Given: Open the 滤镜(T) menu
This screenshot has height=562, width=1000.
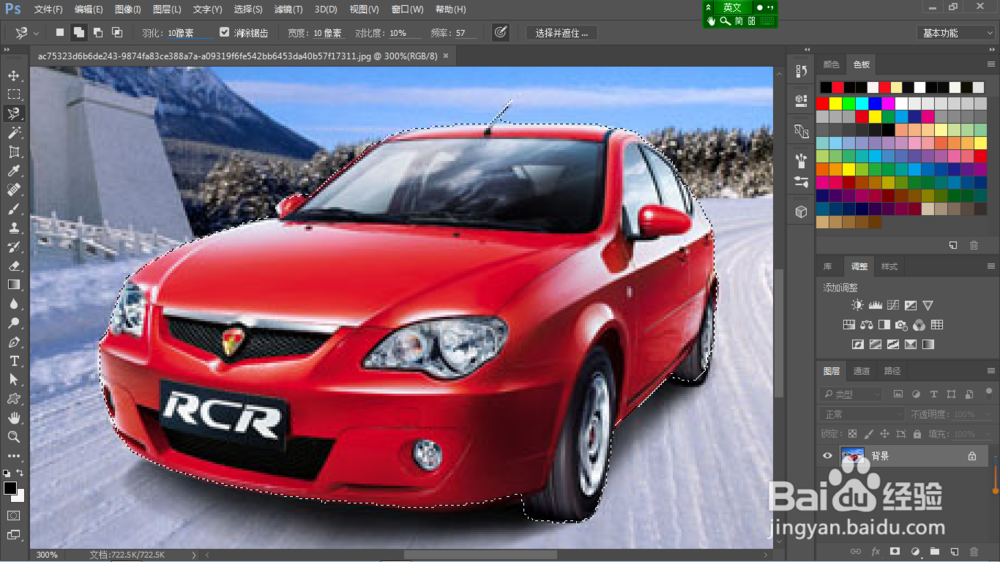Looking at the screenshot, I should pos(288,10).
